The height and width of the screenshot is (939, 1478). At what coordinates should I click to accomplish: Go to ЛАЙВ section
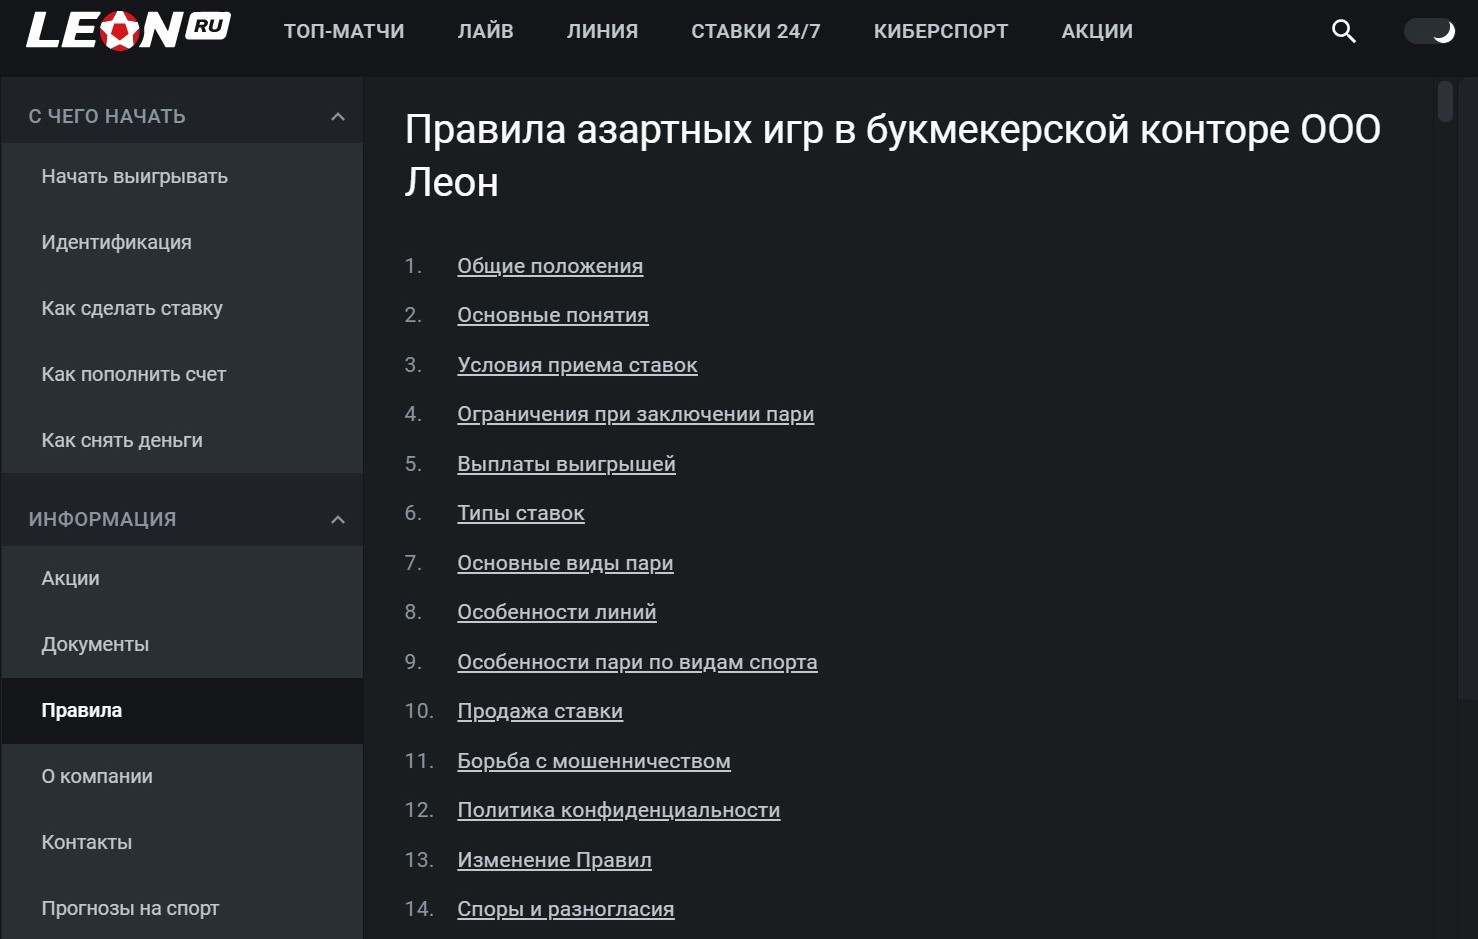pos(485,31)
